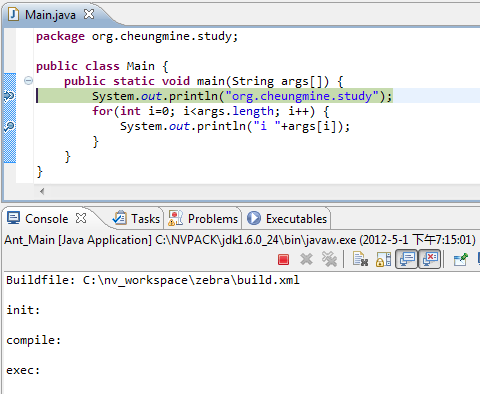
Task: Collapse the main method fold marker
Action: tap(28, 81)
